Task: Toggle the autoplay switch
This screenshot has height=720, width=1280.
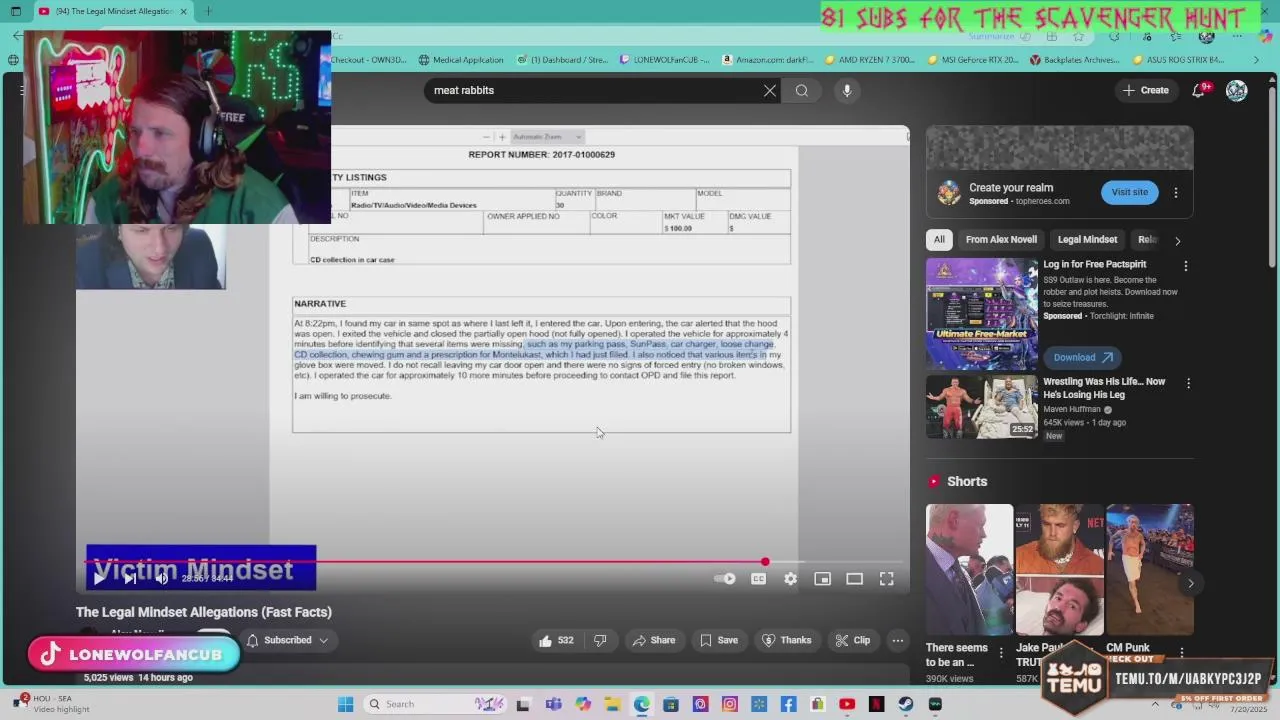Action: [725, 579]
